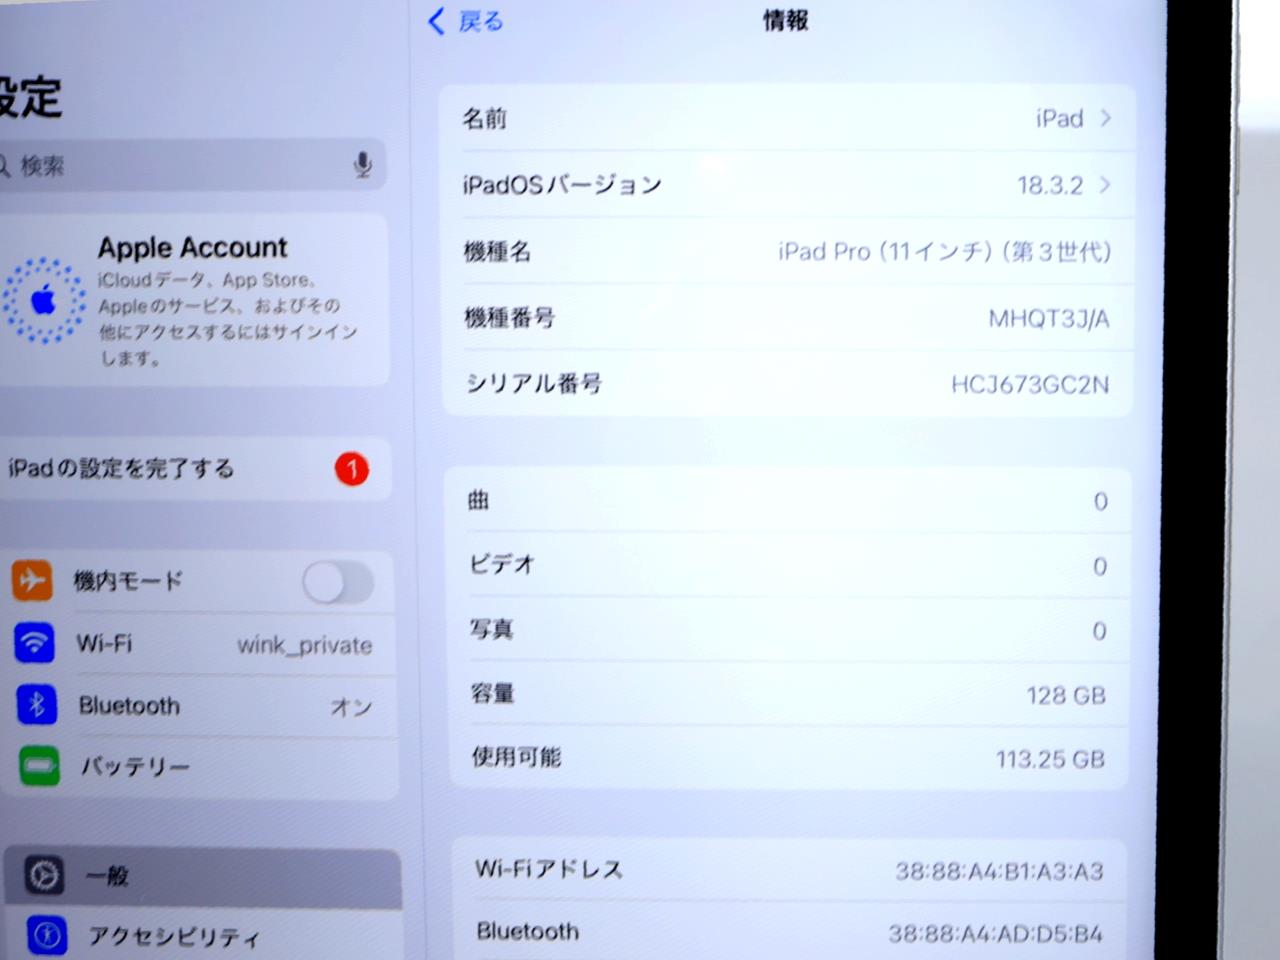Open Wi-Fi settings showing wink_private

coord(198,643)
